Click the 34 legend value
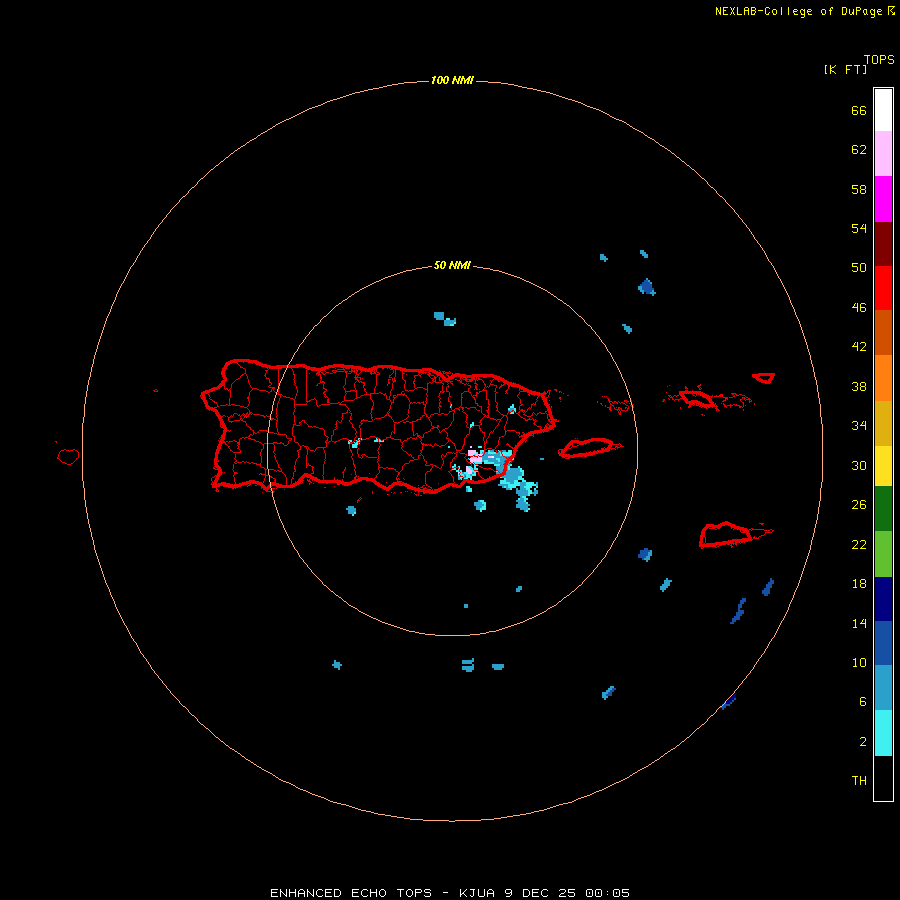 [859, 425]
